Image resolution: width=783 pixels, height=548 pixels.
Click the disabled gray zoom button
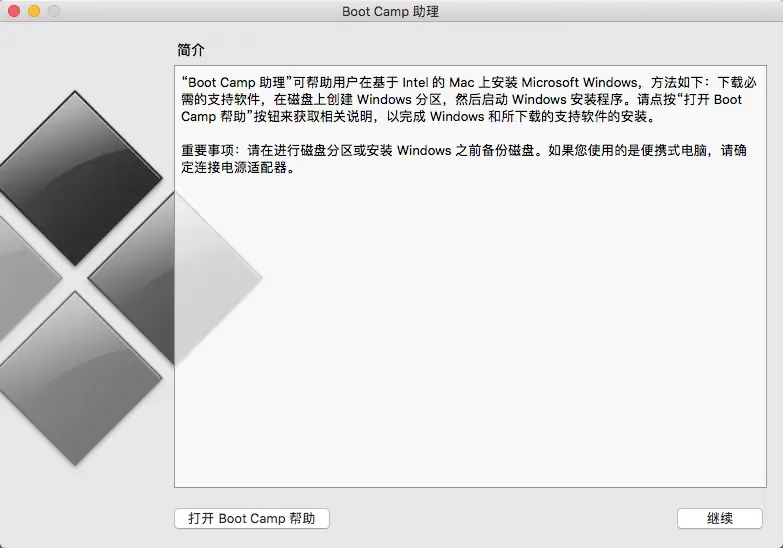(x=54, y=11)
